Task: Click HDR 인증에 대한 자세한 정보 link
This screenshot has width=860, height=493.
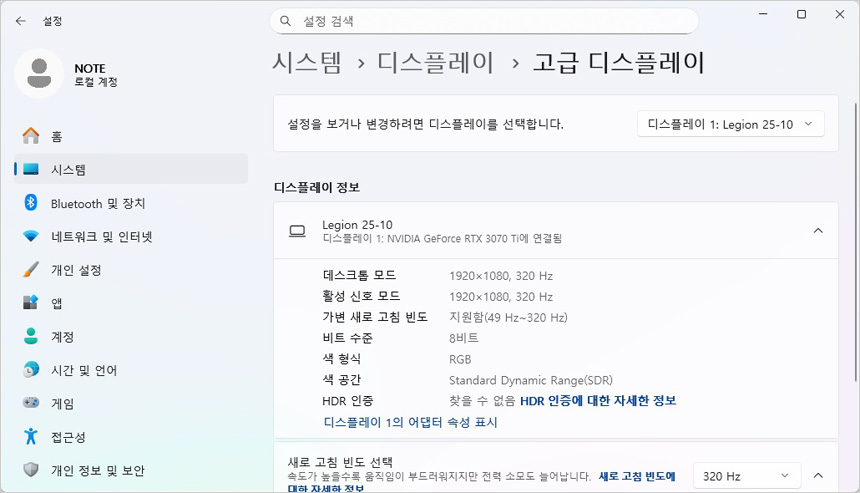Action: click(598, 400)
